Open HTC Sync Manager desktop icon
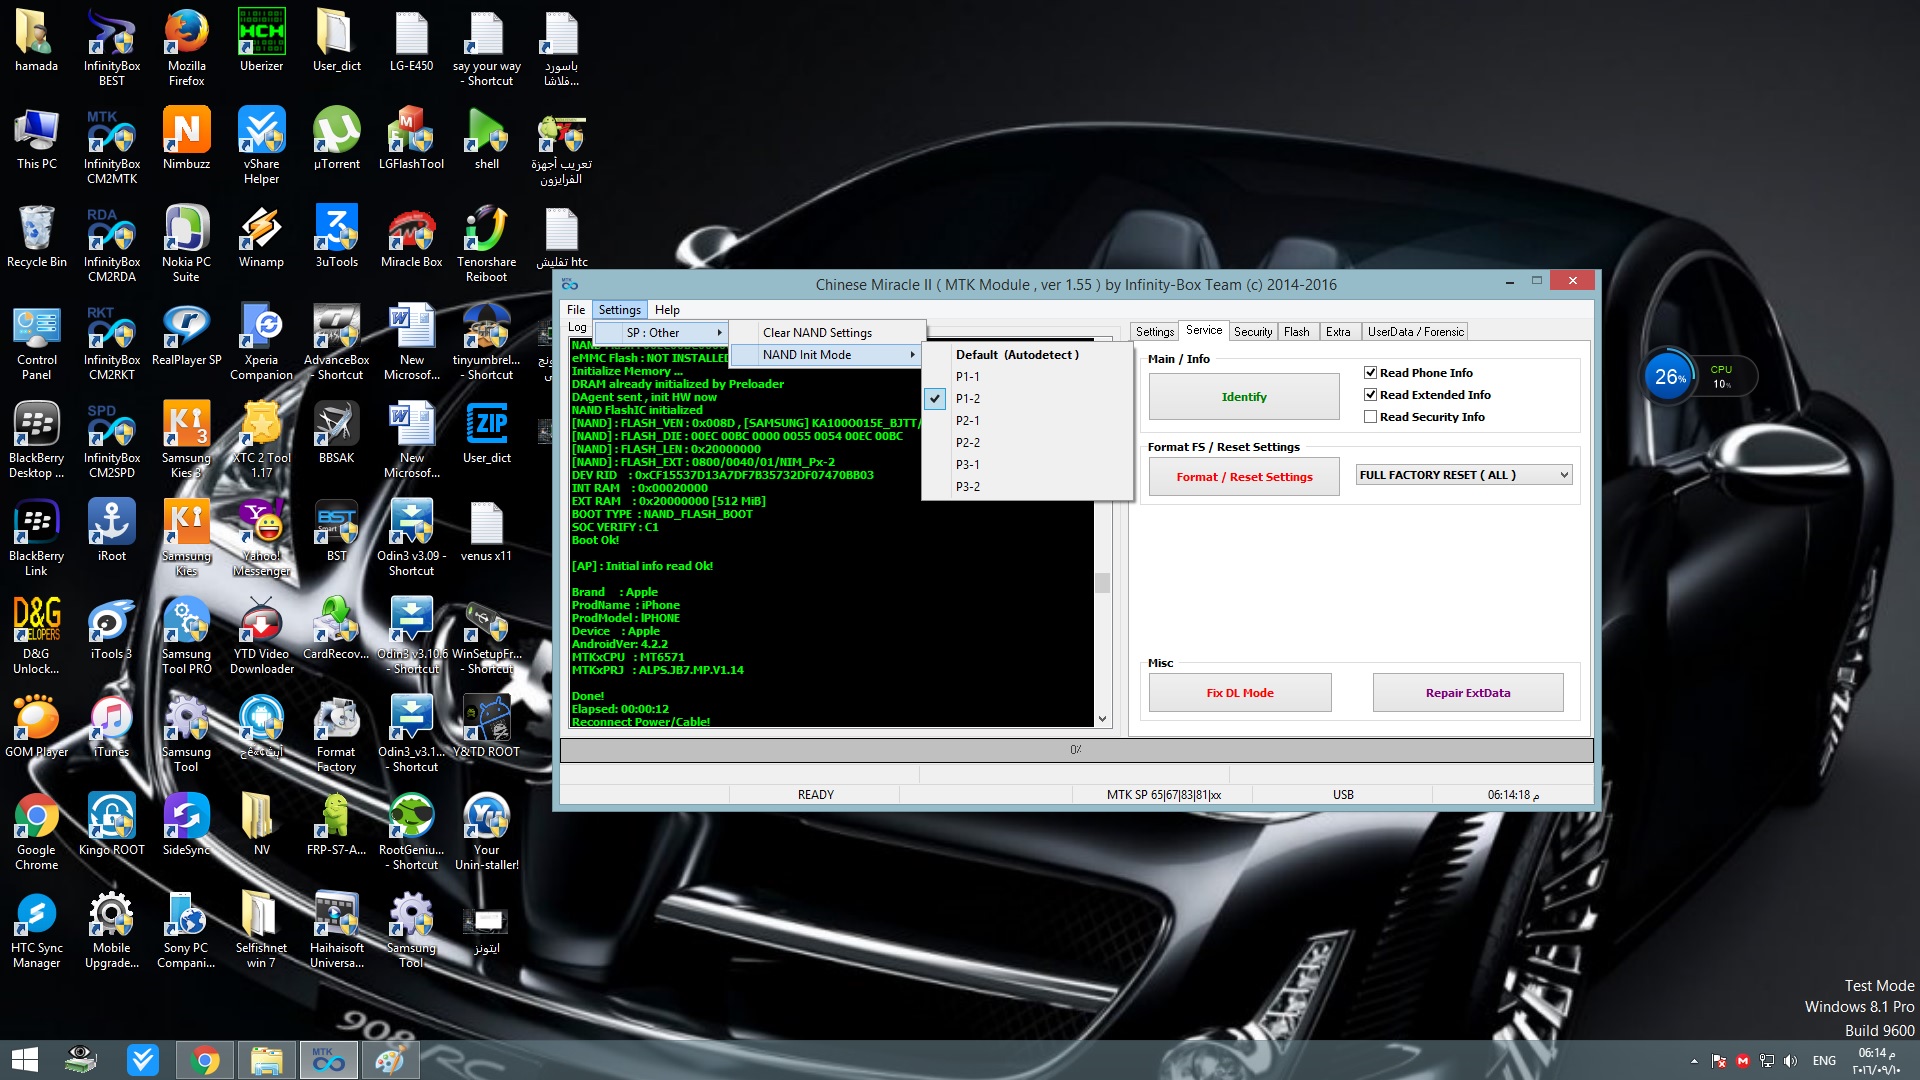The image size is (1920, 1080). tap(36, 929)
